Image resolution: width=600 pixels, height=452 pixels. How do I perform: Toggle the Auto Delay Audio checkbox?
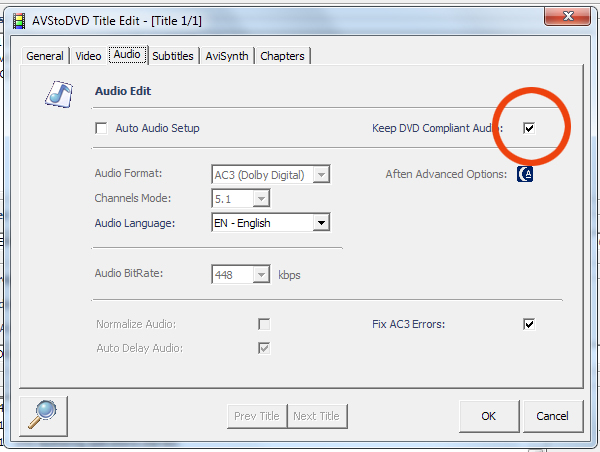[264, 348]
